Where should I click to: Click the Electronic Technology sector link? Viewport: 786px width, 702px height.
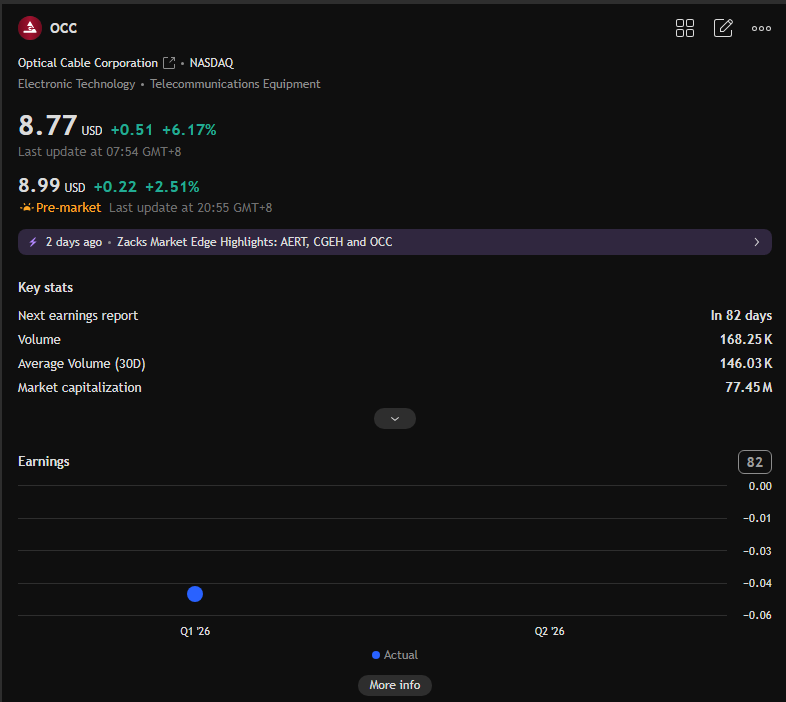pyautogui.click(x=76, y=84)
